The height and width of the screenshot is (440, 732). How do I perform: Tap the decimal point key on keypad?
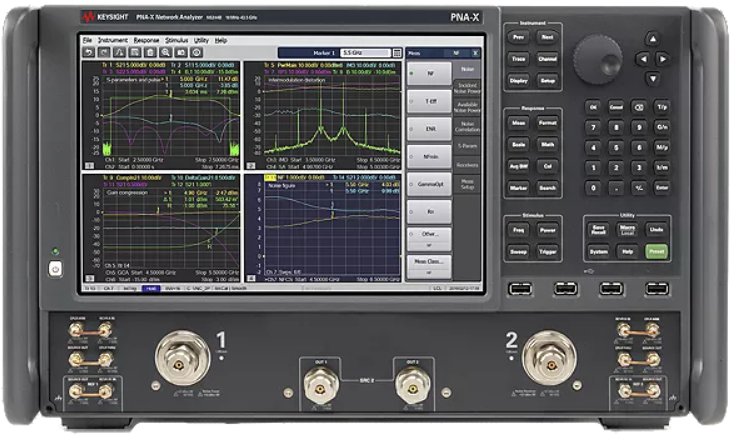click(x=616, y=188)
